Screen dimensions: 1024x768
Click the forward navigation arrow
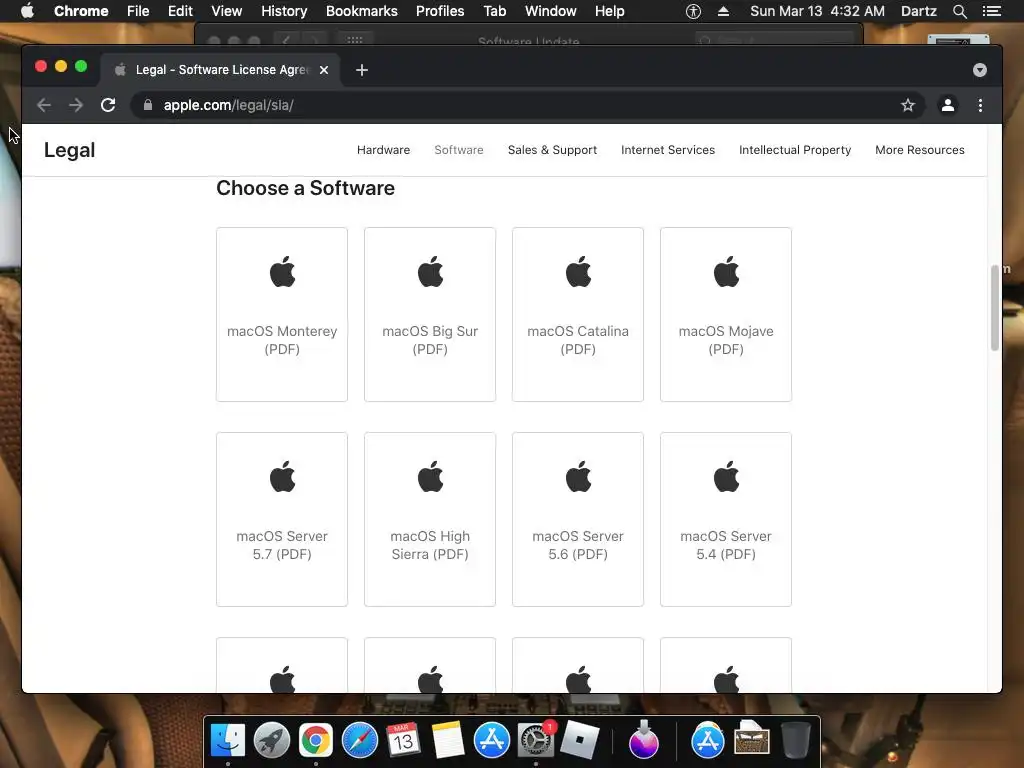[x=76, y=105]
